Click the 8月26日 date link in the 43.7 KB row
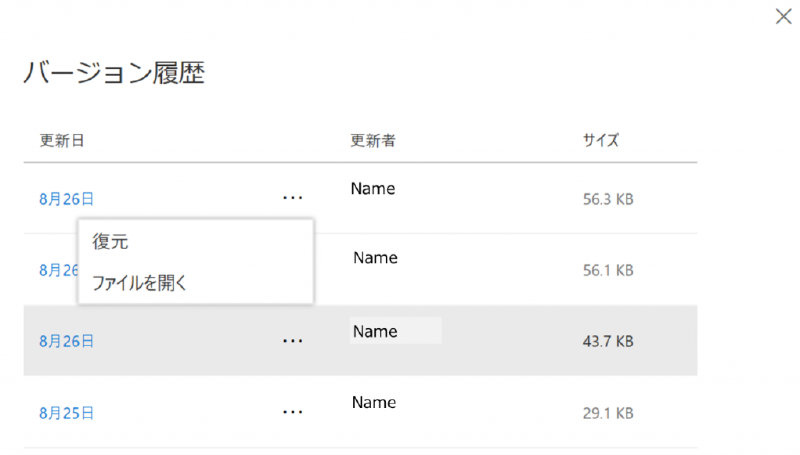Viewport: 800px width, 455px height. (67, 341)
